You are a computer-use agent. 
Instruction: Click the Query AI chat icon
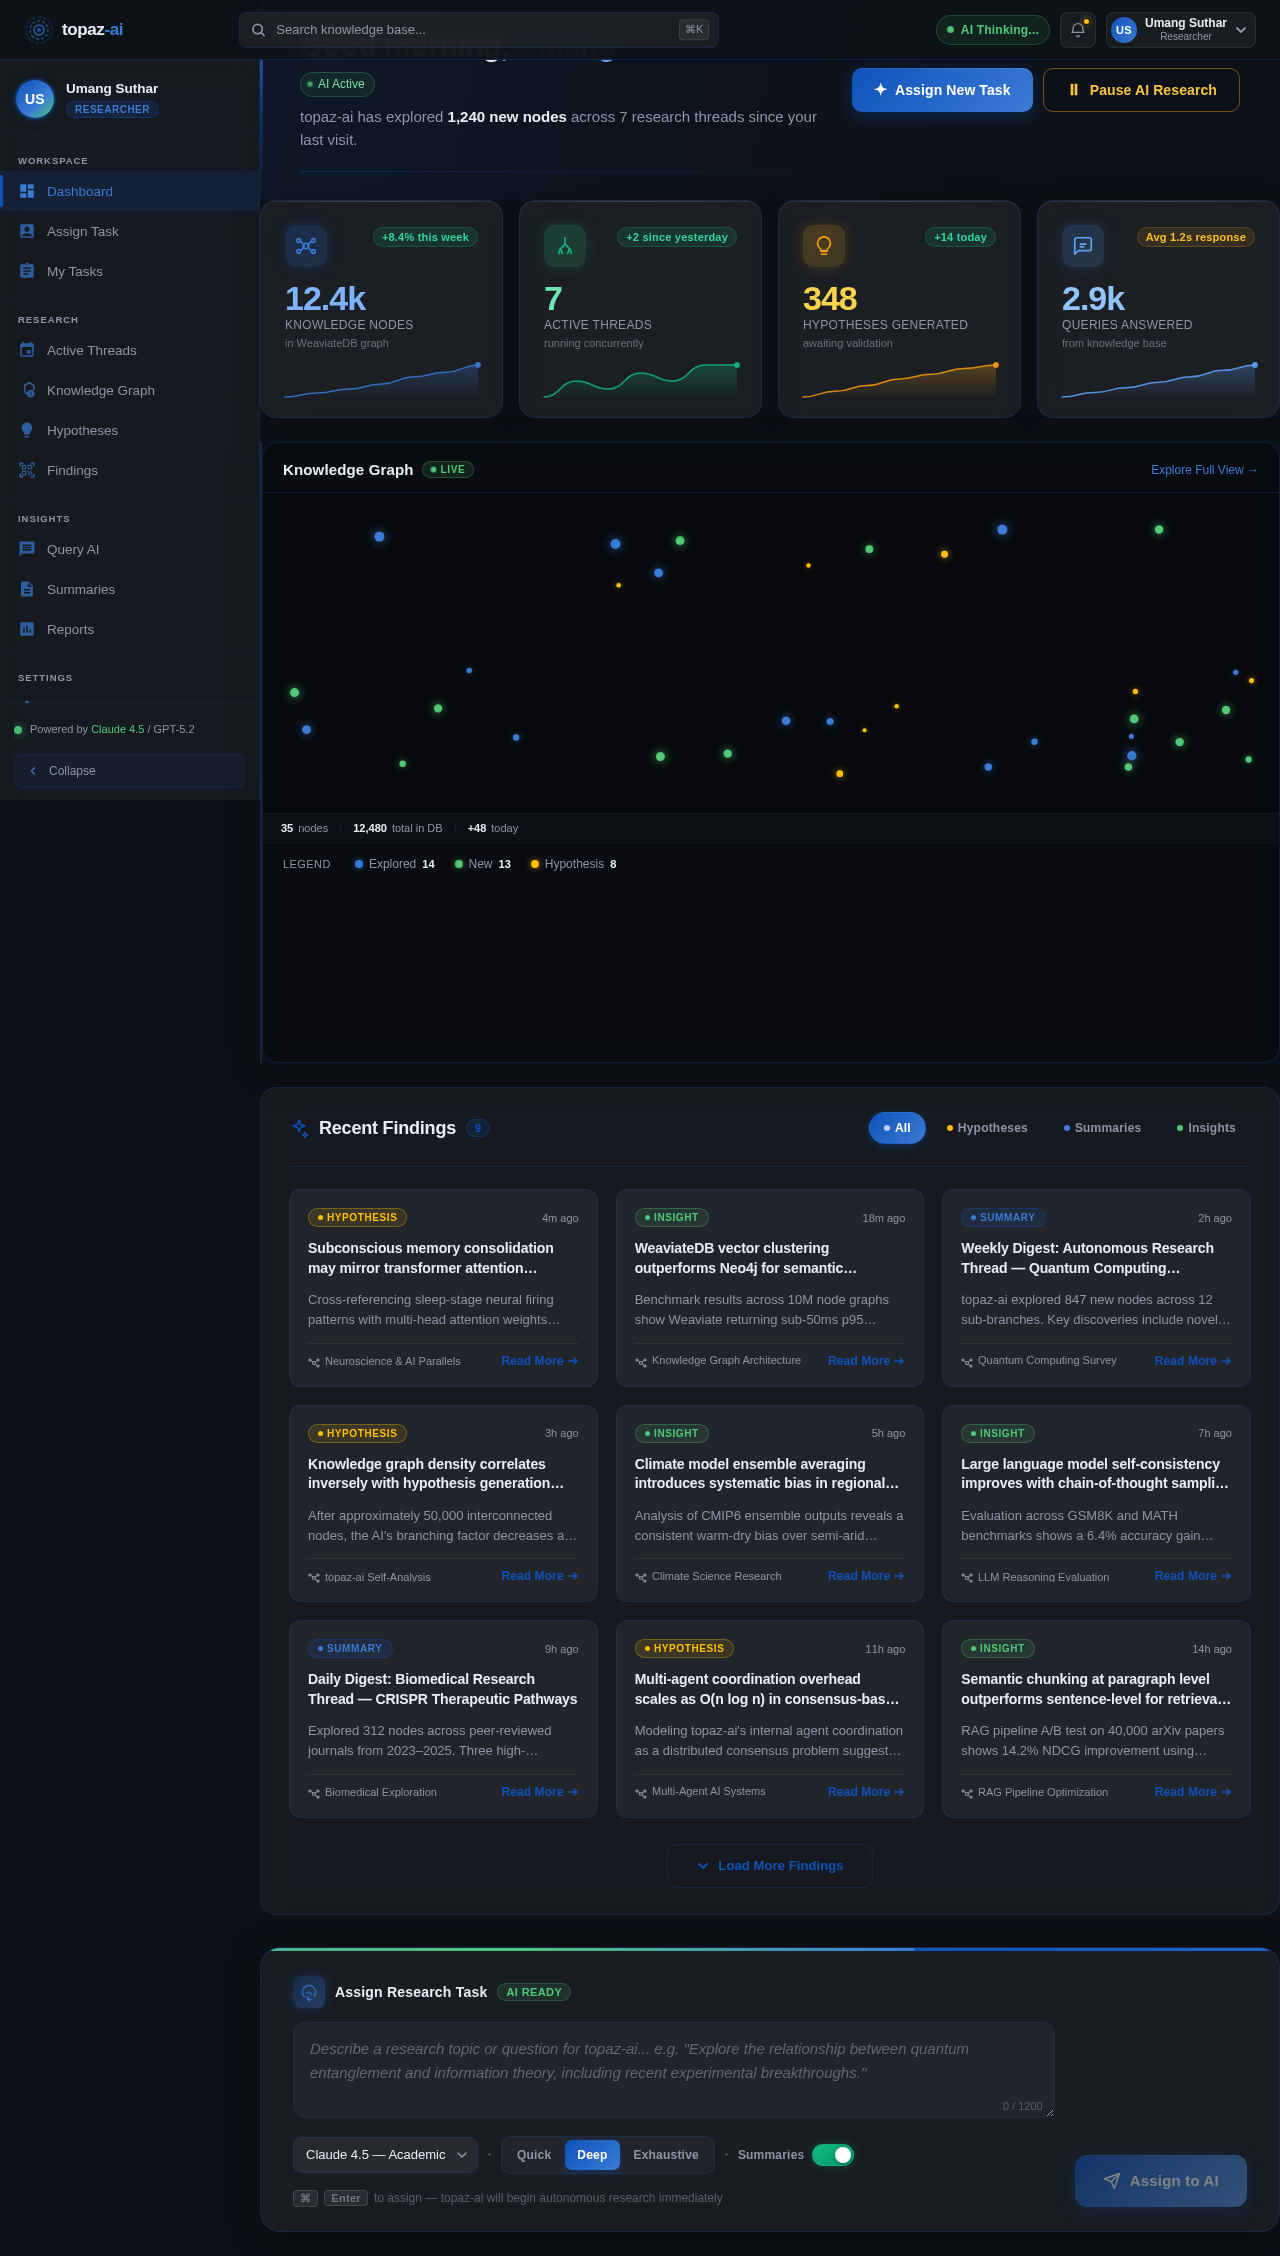pos(27,549)
